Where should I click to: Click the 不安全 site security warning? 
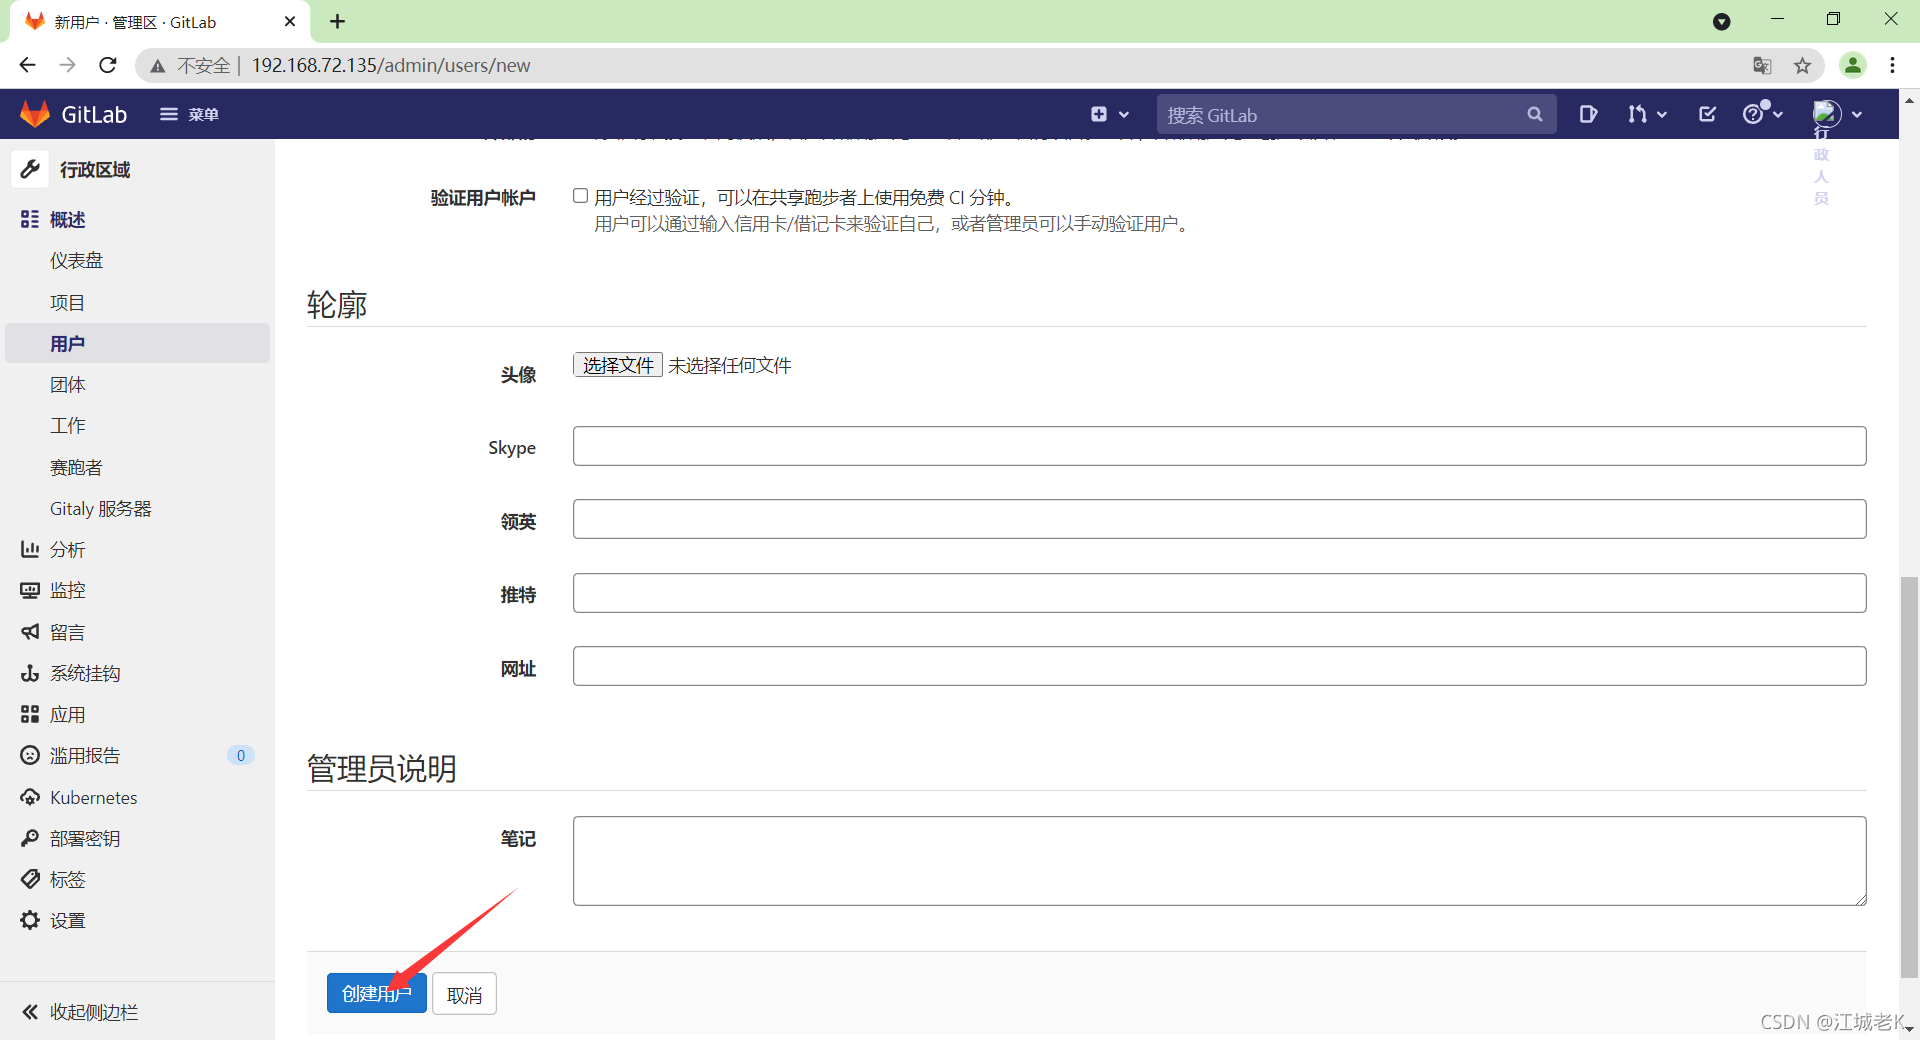(190, 65)
